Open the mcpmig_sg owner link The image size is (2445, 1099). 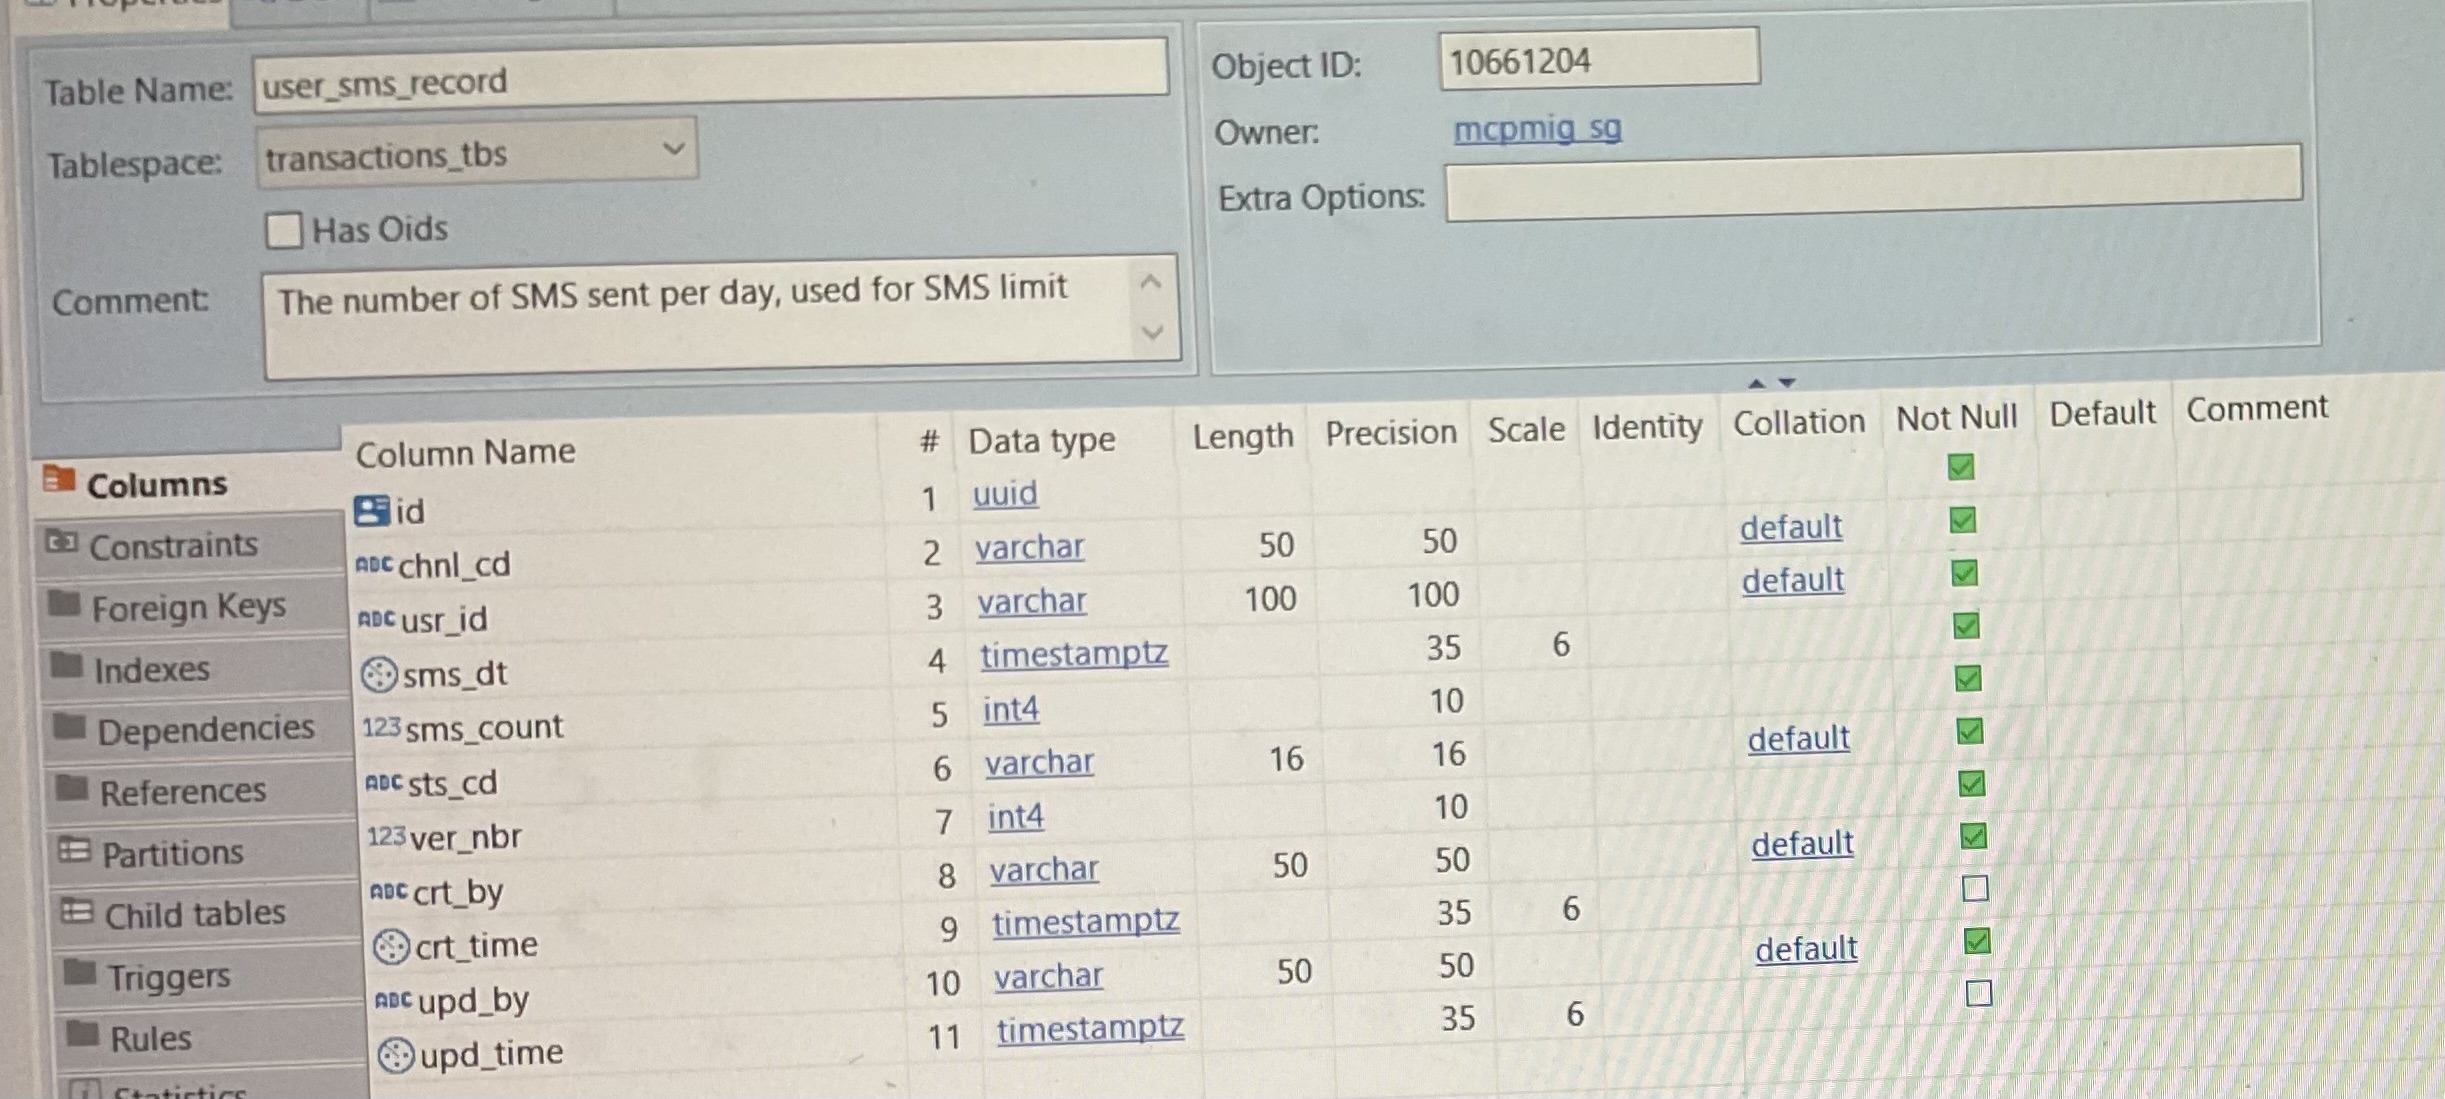click(x=1537, y=129)
